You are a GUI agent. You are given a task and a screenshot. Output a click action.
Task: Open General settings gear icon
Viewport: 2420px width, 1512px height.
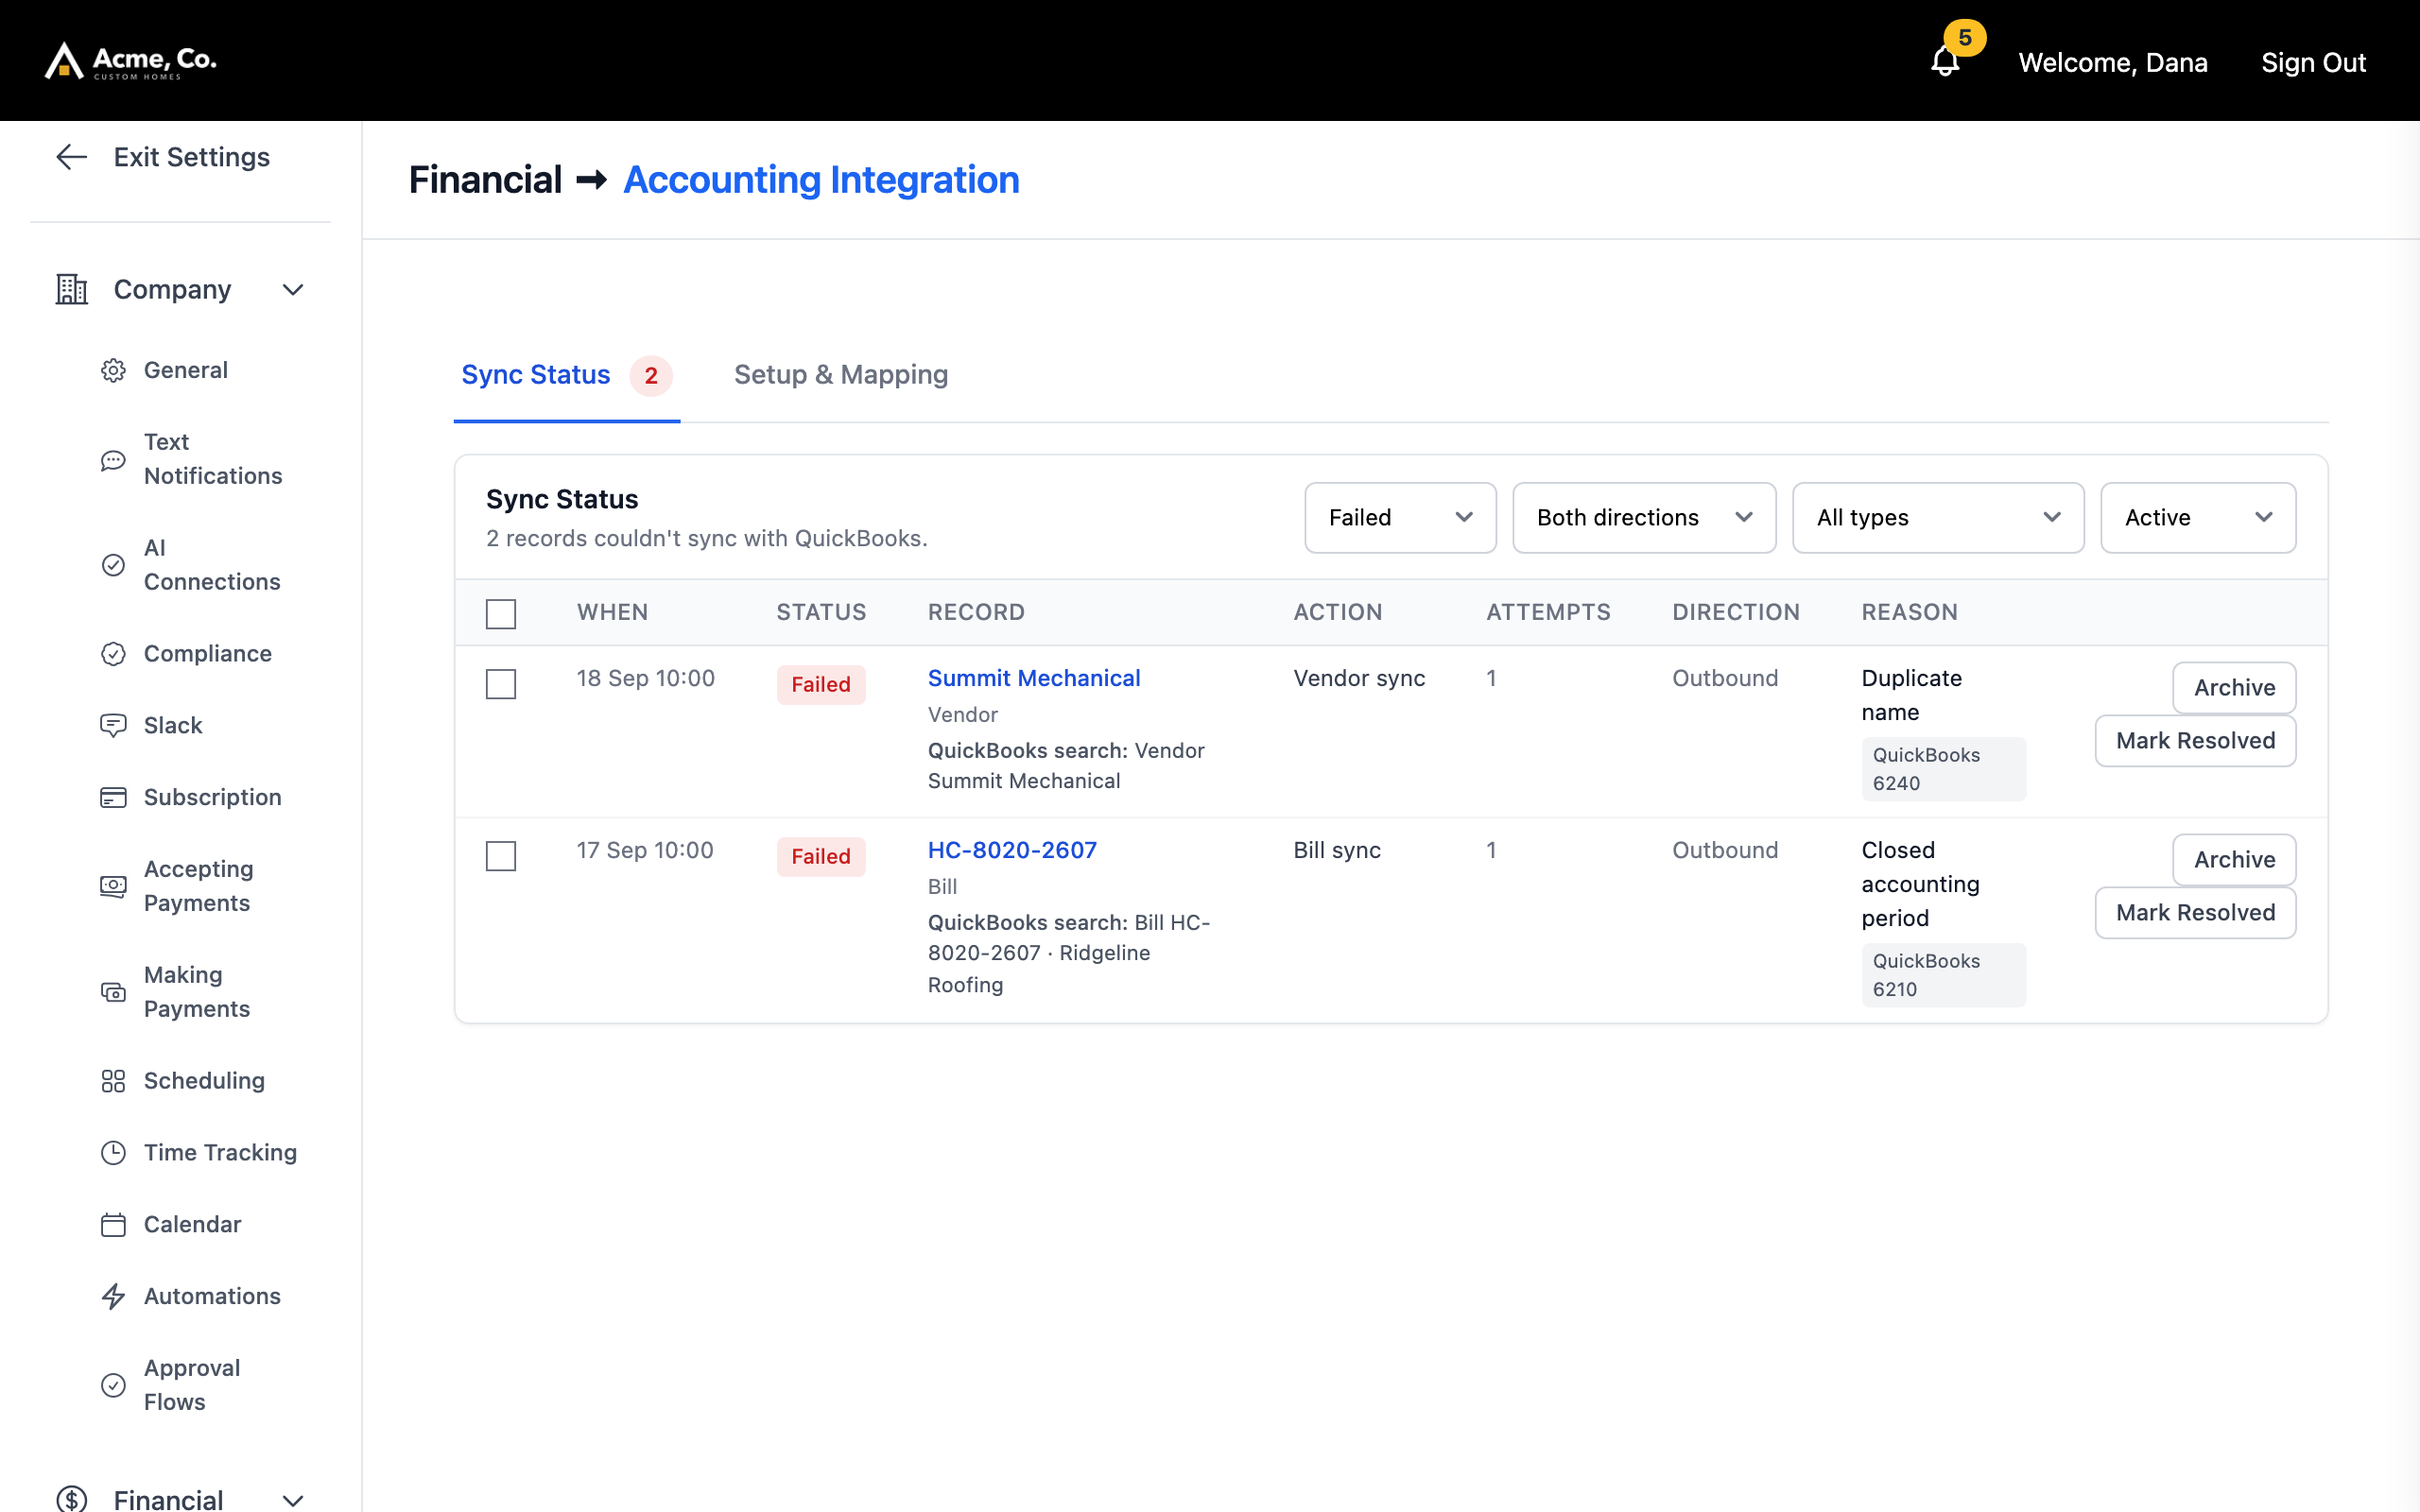tap(113, 371)
